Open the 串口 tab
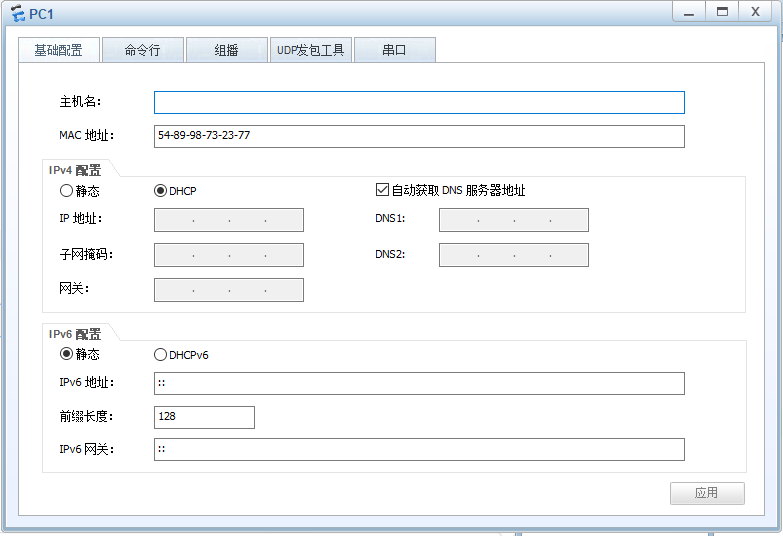 pos(394,50)
